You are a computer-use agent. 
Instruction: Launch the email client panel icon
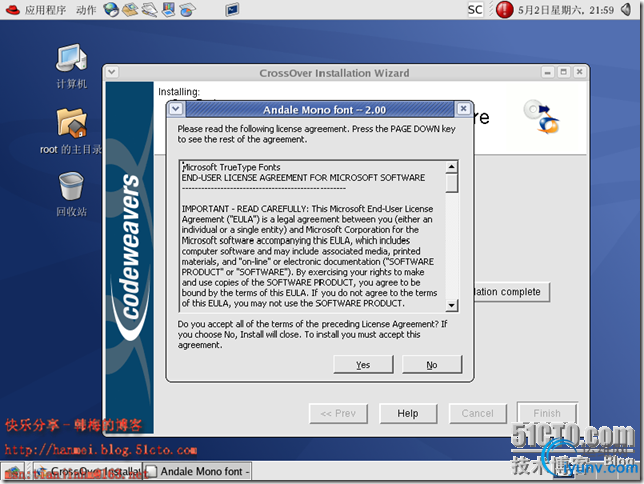pos(130,10)
